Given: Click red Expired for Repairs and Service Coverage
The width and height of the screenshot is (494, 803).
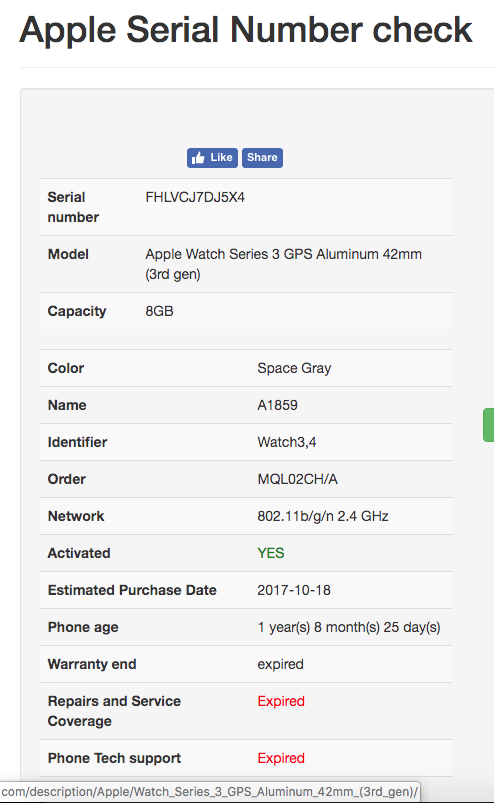Looking at the screenshot, I should tap(281, 701).
